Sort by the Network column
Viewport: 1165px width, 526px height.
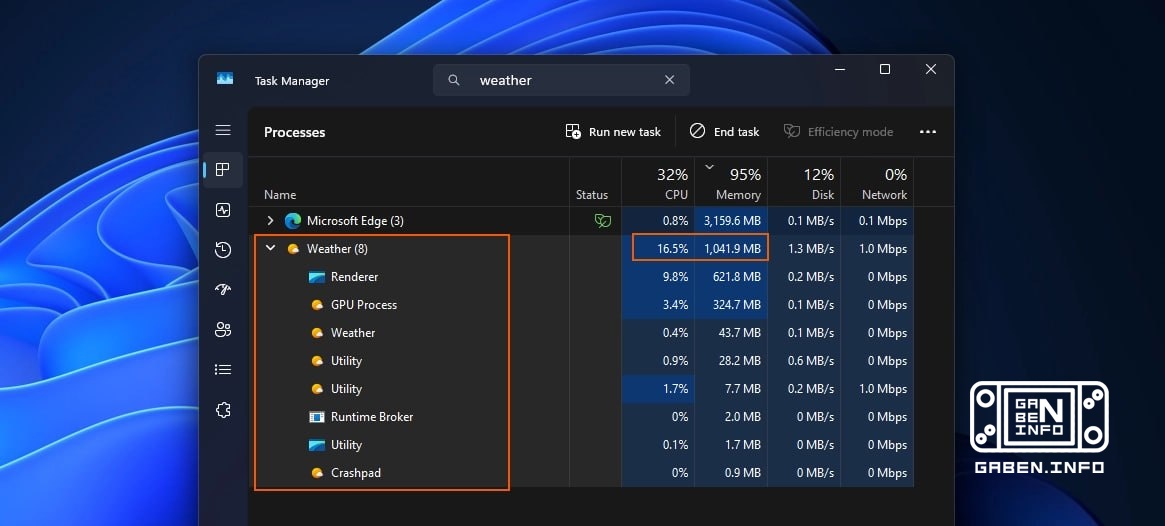[877, 184]
